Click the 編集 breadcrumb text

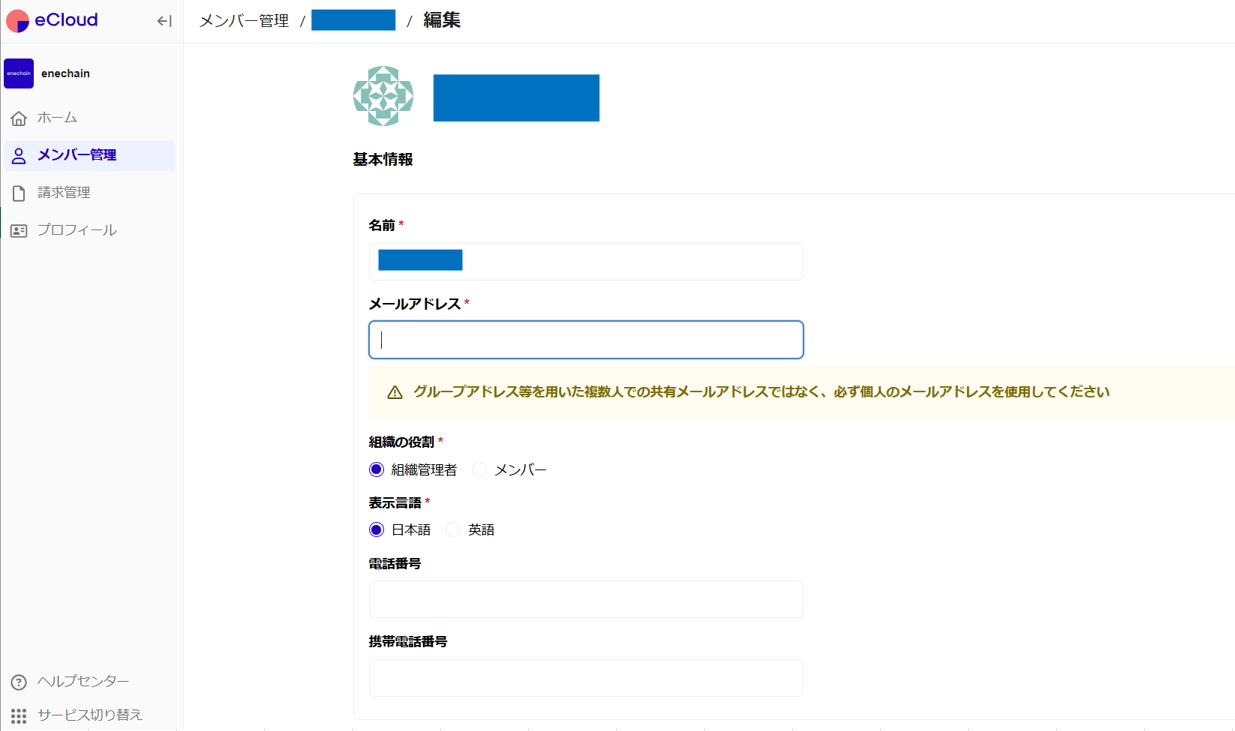click(x=442, y=20)
